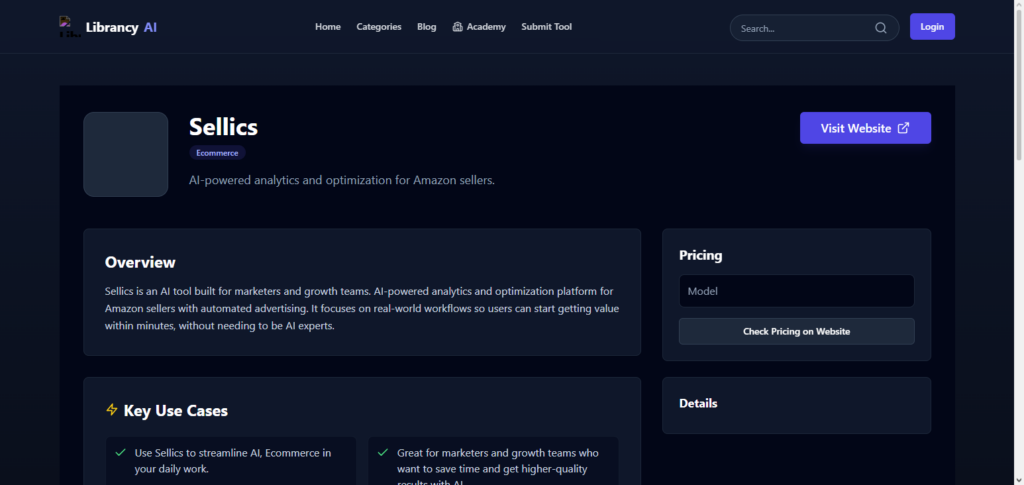Image resolution: width=1024 pixels, height=485 pixels.
Task: Click the Librancy AI brand name
Action: [x=121, y=27]
